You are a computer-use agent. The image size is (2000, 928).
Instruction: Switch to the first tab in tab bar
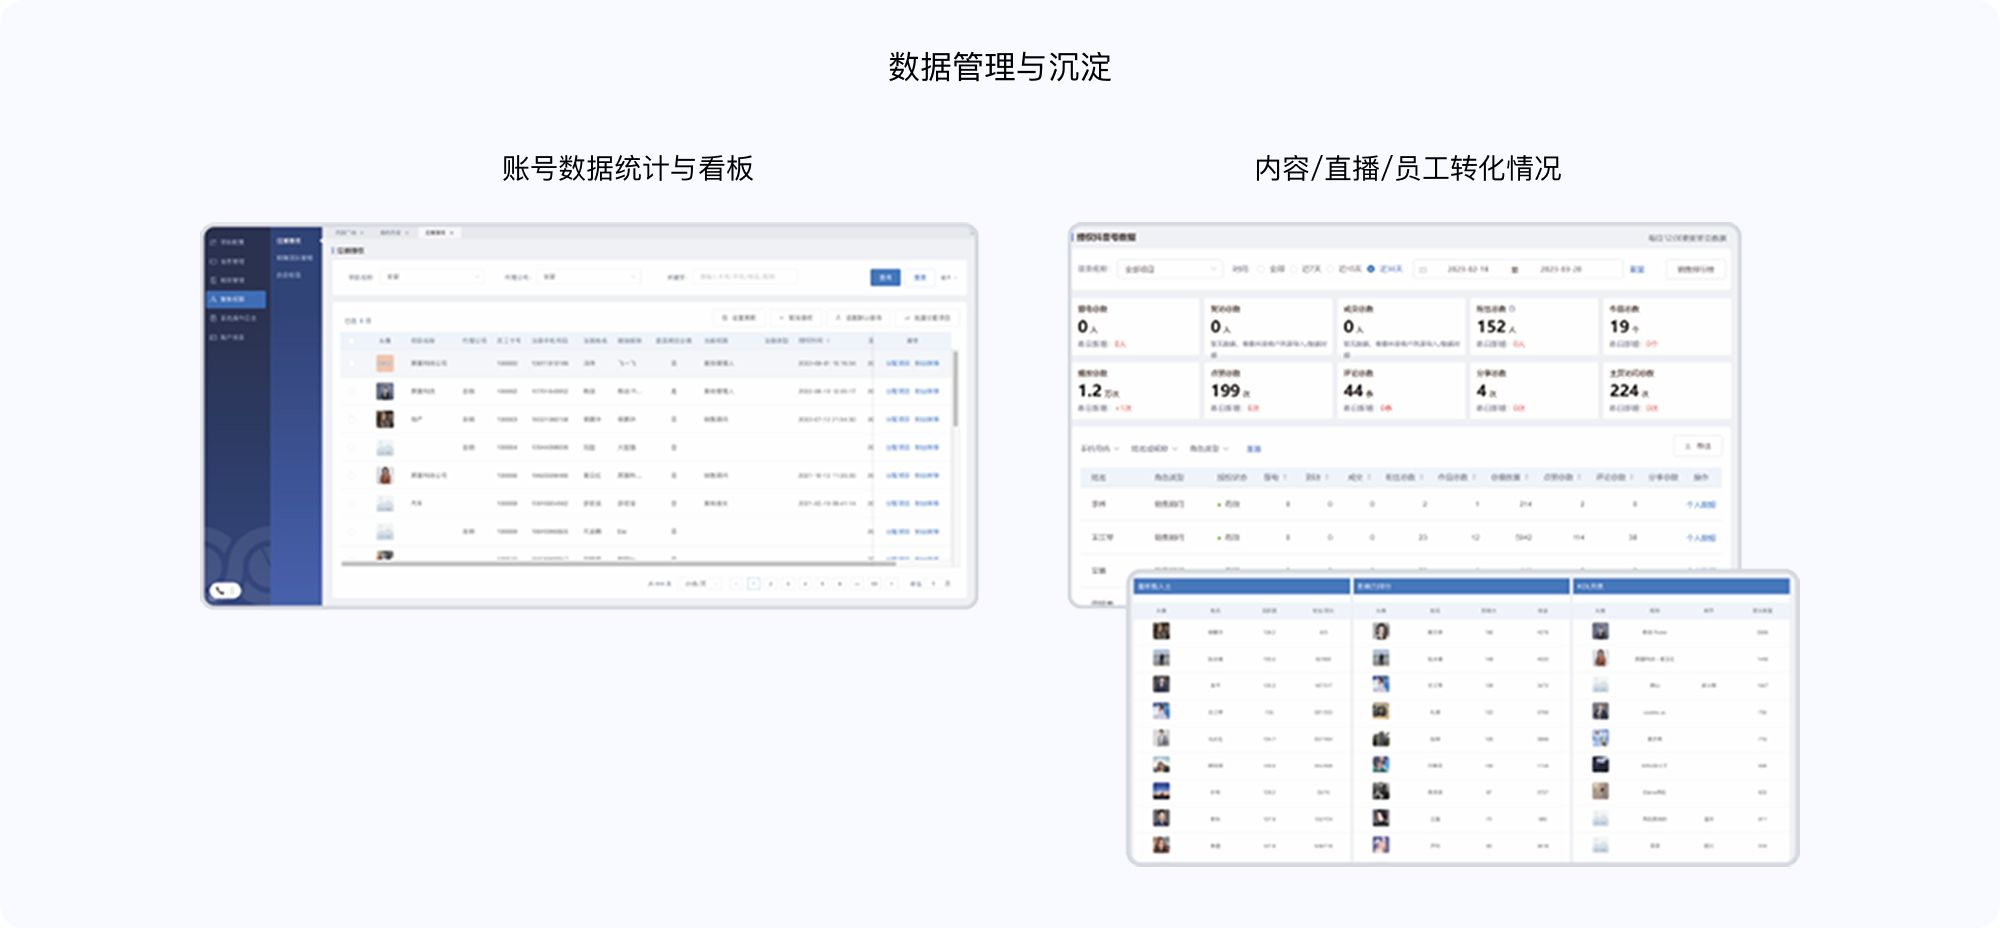pos(346,233)
